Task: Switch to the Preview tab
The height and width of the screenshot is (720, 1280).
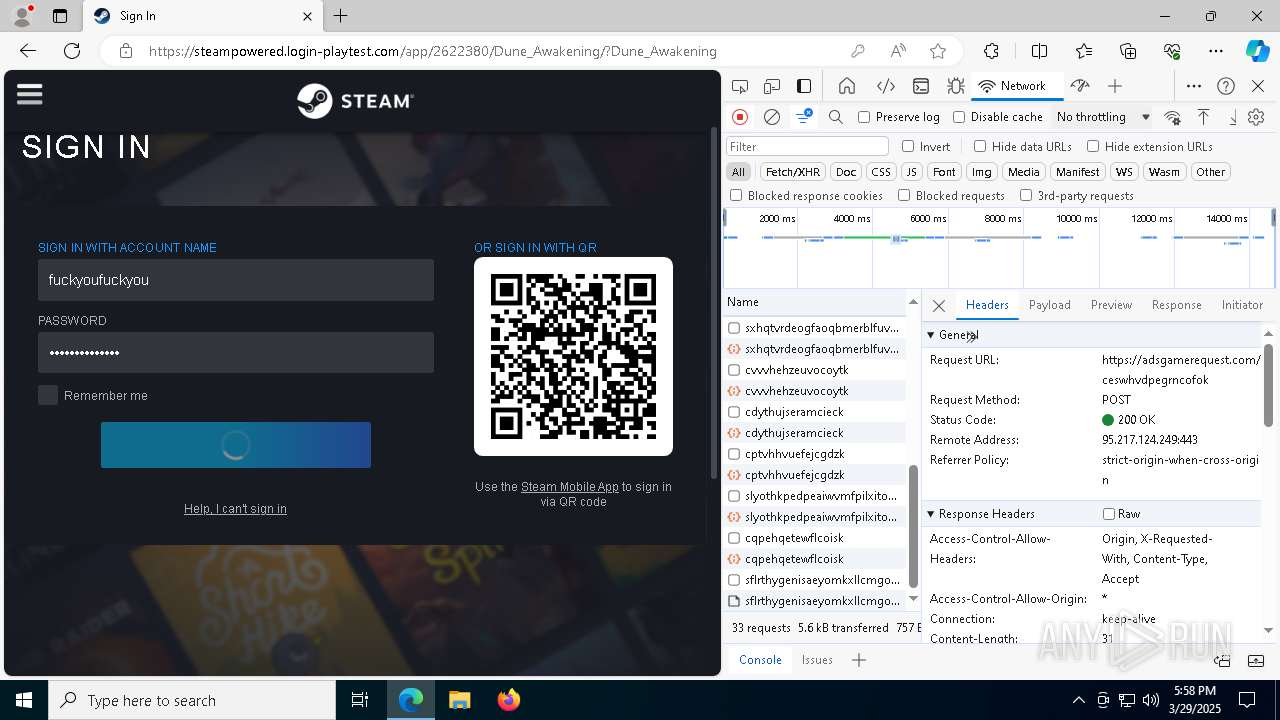Action: tap(1111, 305)
